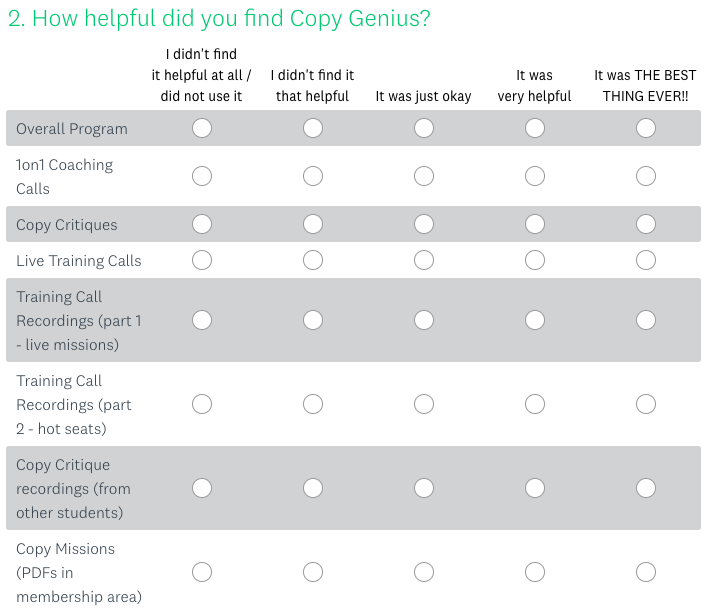Rate Live Training Calls as THE BEST THING EVER
The height and width of the screenshot is (611, 706).
pos(646,260)
